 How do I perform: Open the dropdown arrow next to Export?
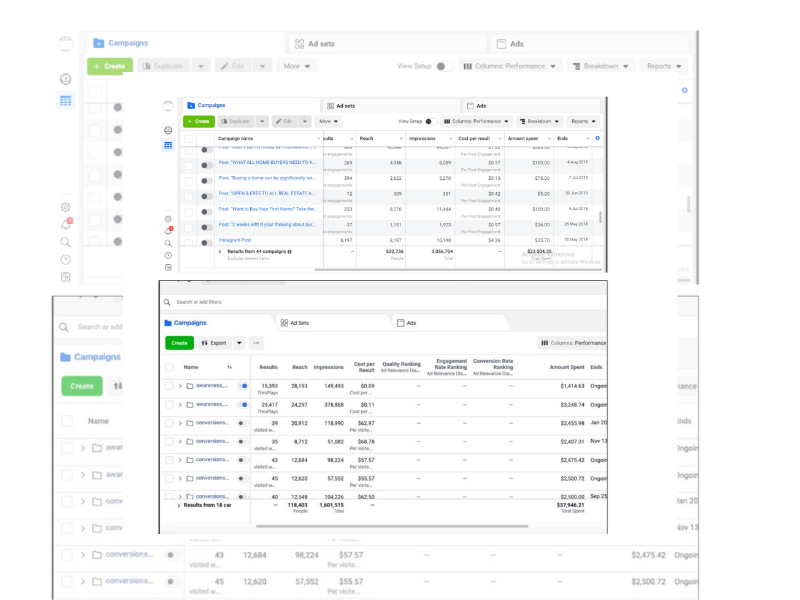coord(237,343)
